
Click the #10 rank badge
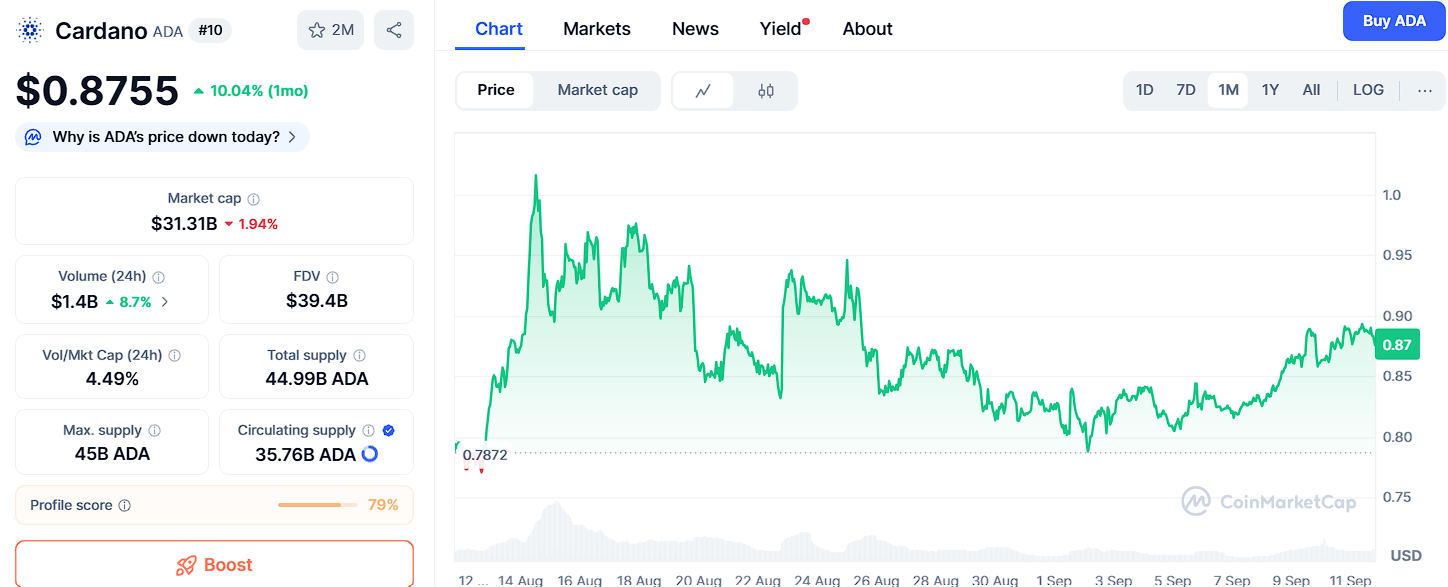point(210,30)
